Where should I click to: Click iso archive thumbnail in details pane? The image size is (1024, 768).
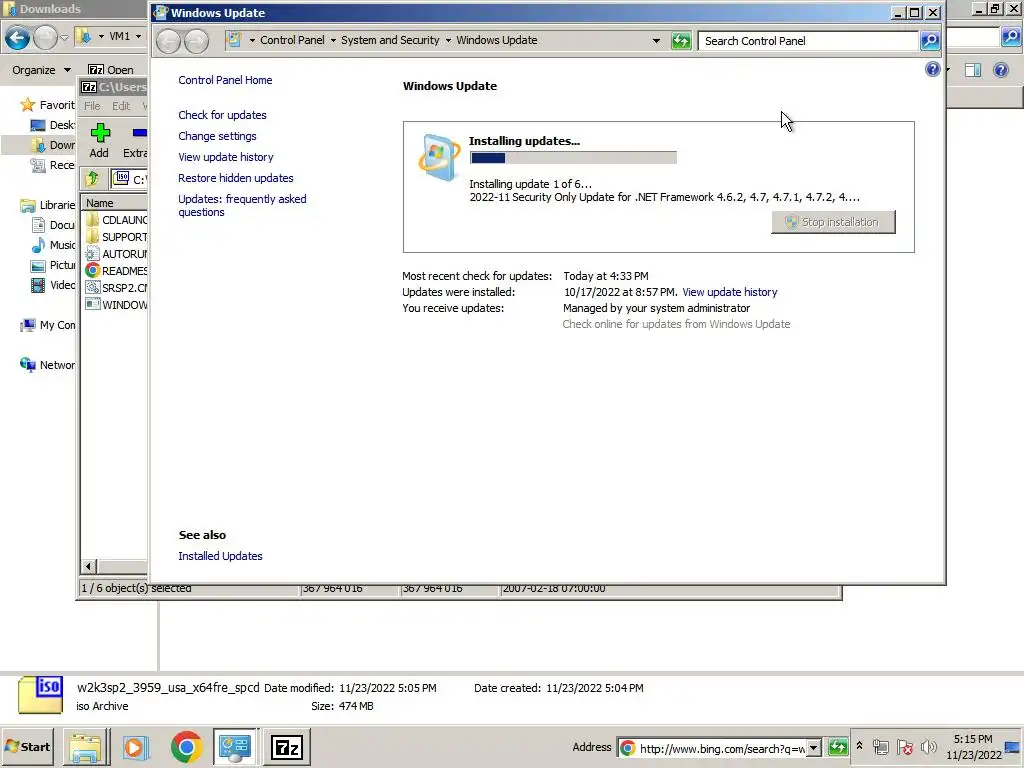[x=40, y=694]
